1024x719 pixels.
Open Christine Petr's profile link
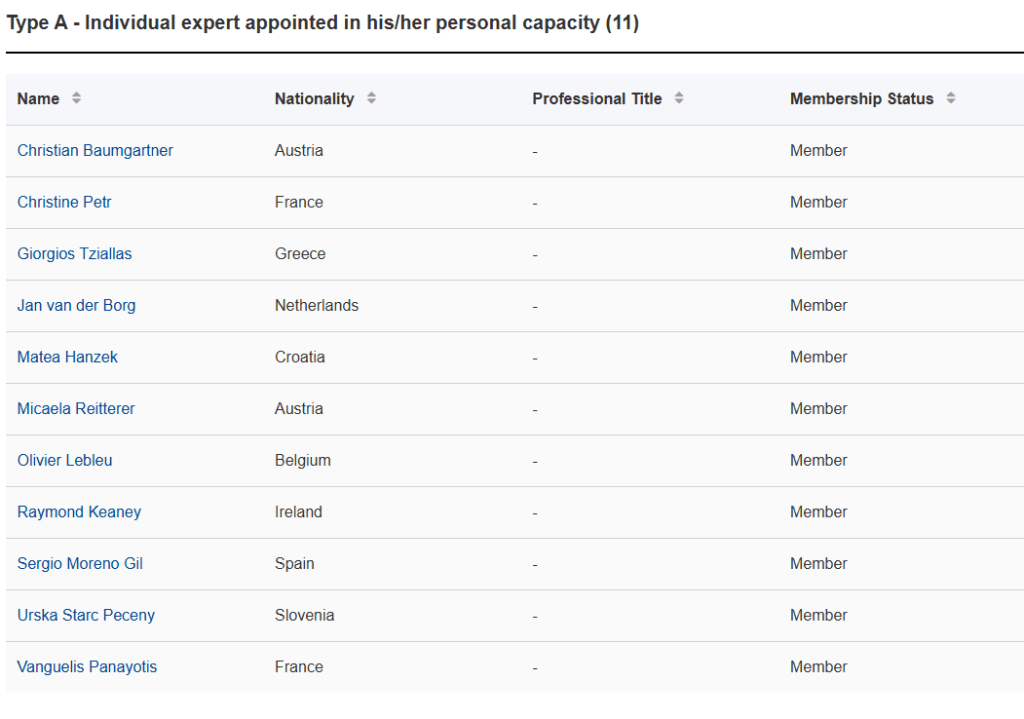pyautogui.click(x=64, y=202)
